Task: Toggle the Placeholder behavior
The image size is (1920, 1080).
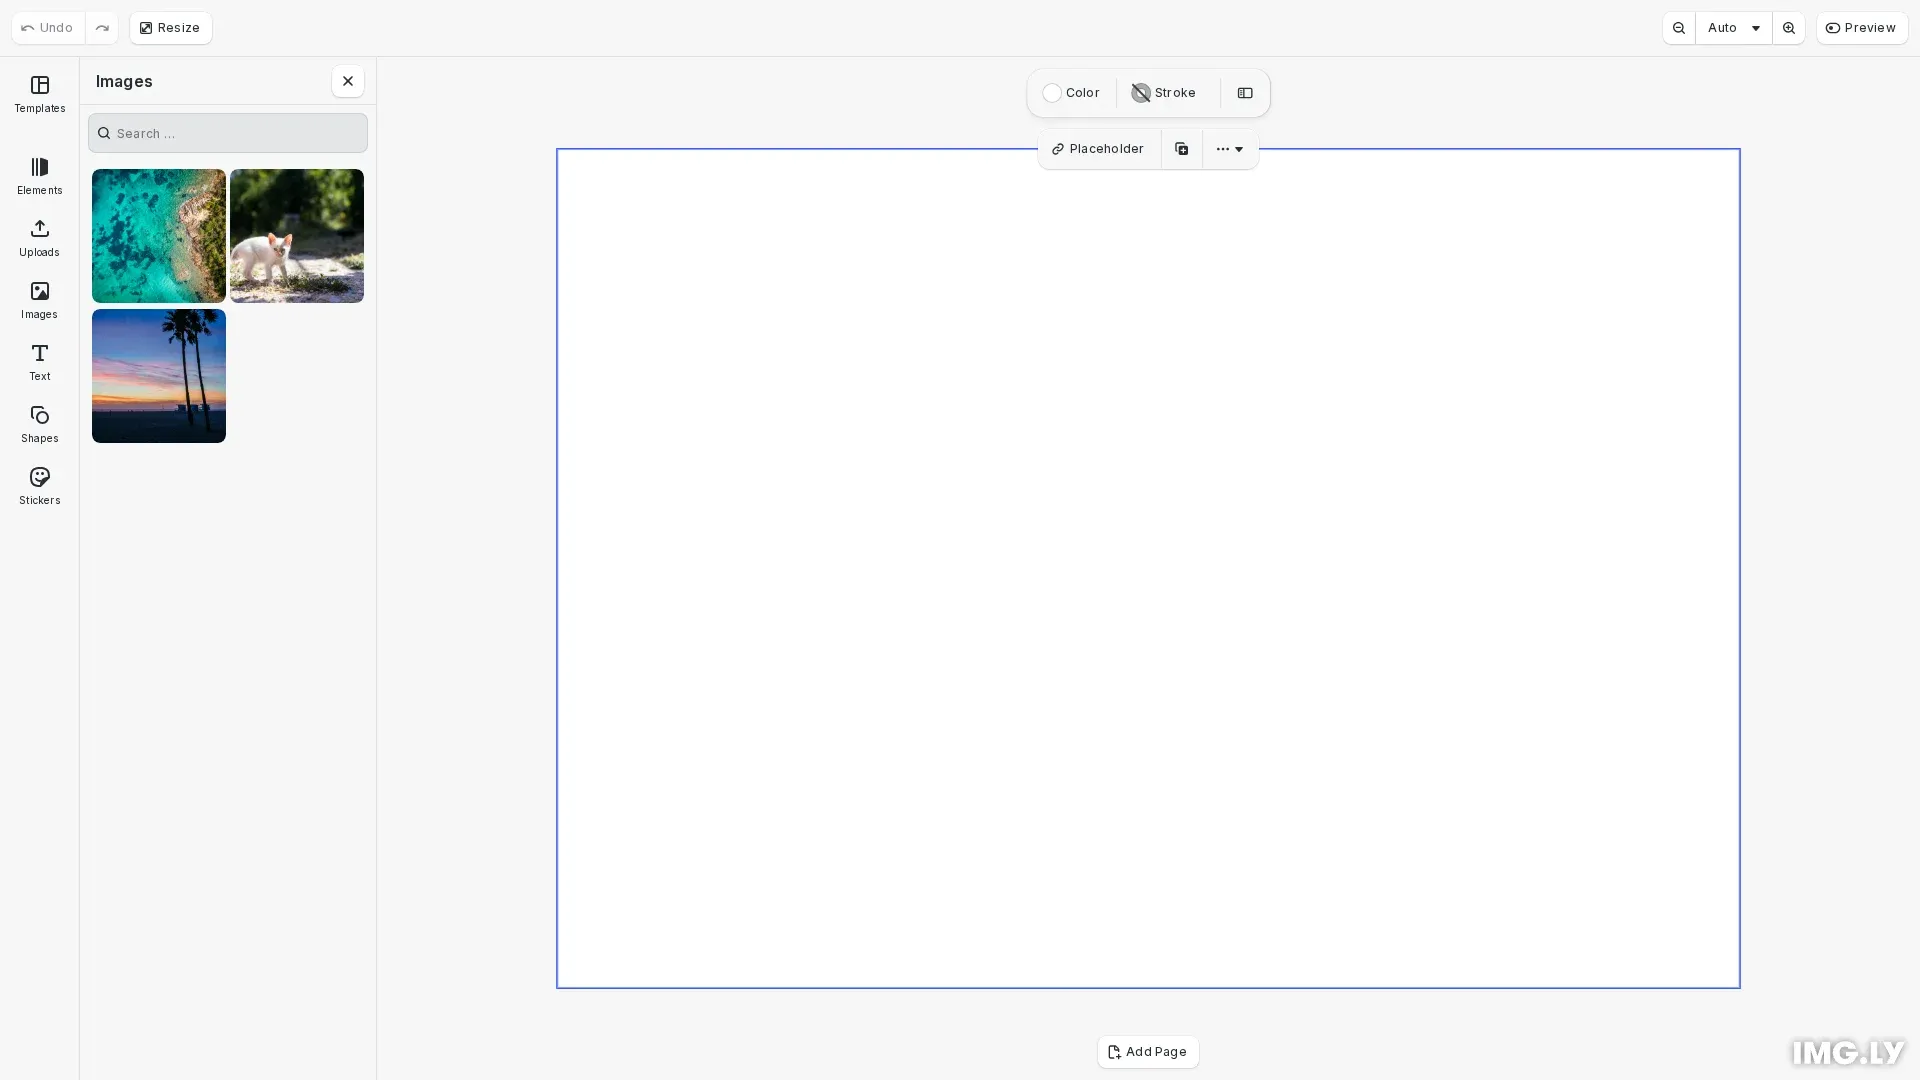Action: tap(1098, 148)
